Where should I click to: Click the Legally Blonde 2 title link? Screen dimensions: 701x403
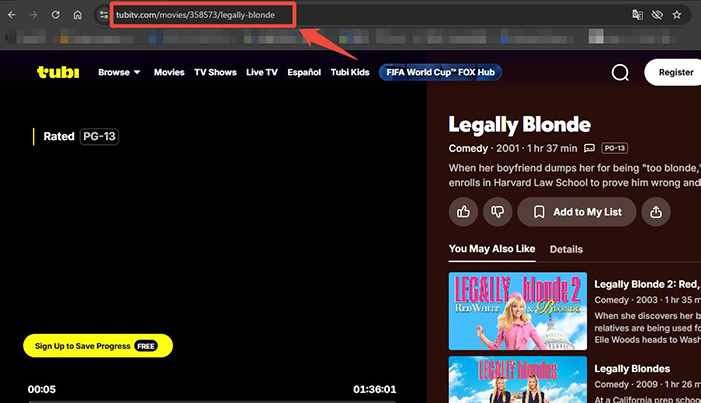tap(647, 284)
